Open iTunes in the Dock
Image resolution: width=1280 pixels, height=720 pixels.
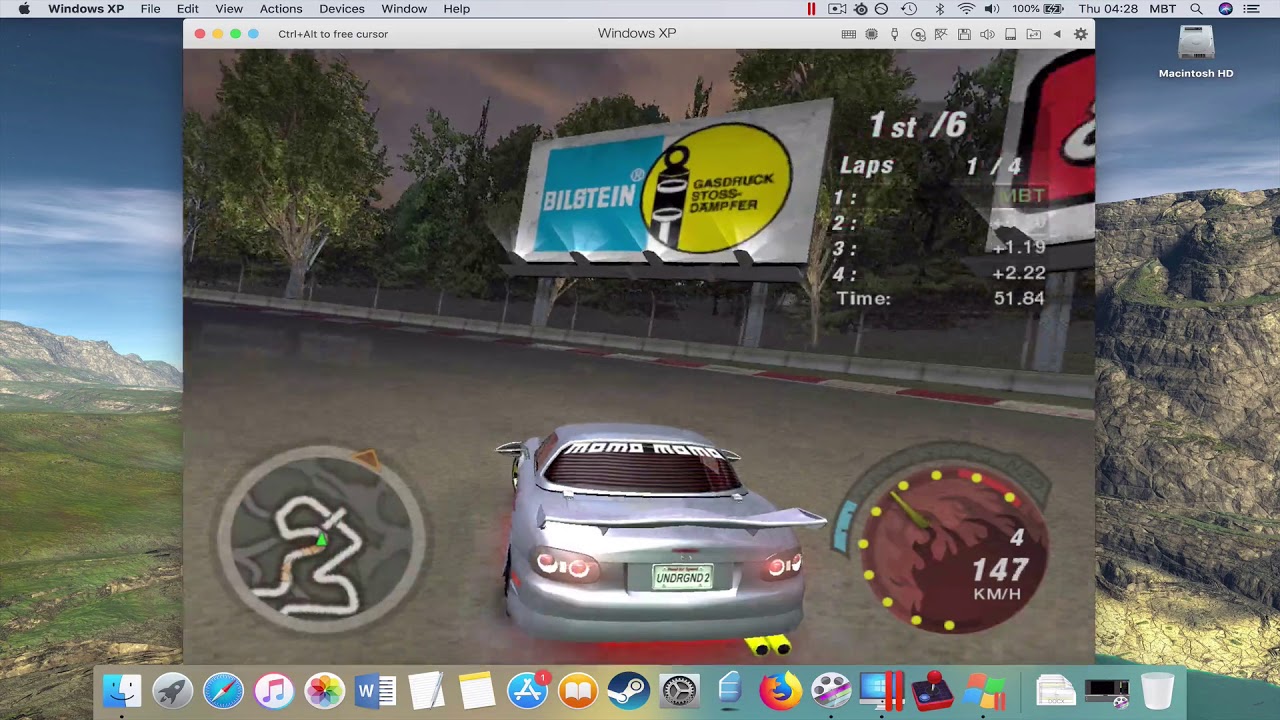(x=274, y=691)
